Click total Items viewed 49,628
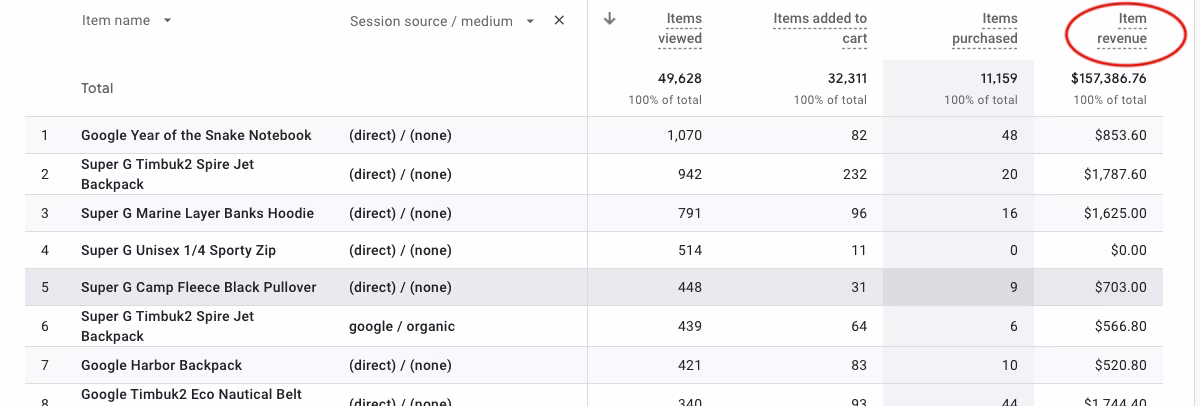The height and width of the screenshot is (406, 1200). pos(680,78)
